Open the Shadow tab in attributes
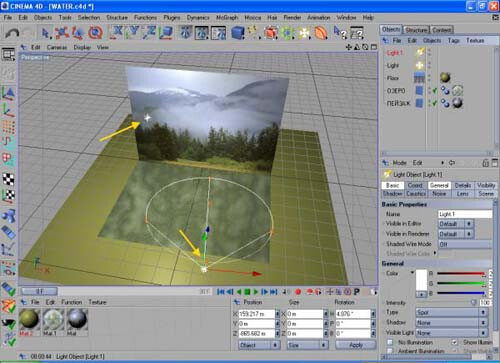The width and height of the screenshot is (500, 363). point(393,194)
